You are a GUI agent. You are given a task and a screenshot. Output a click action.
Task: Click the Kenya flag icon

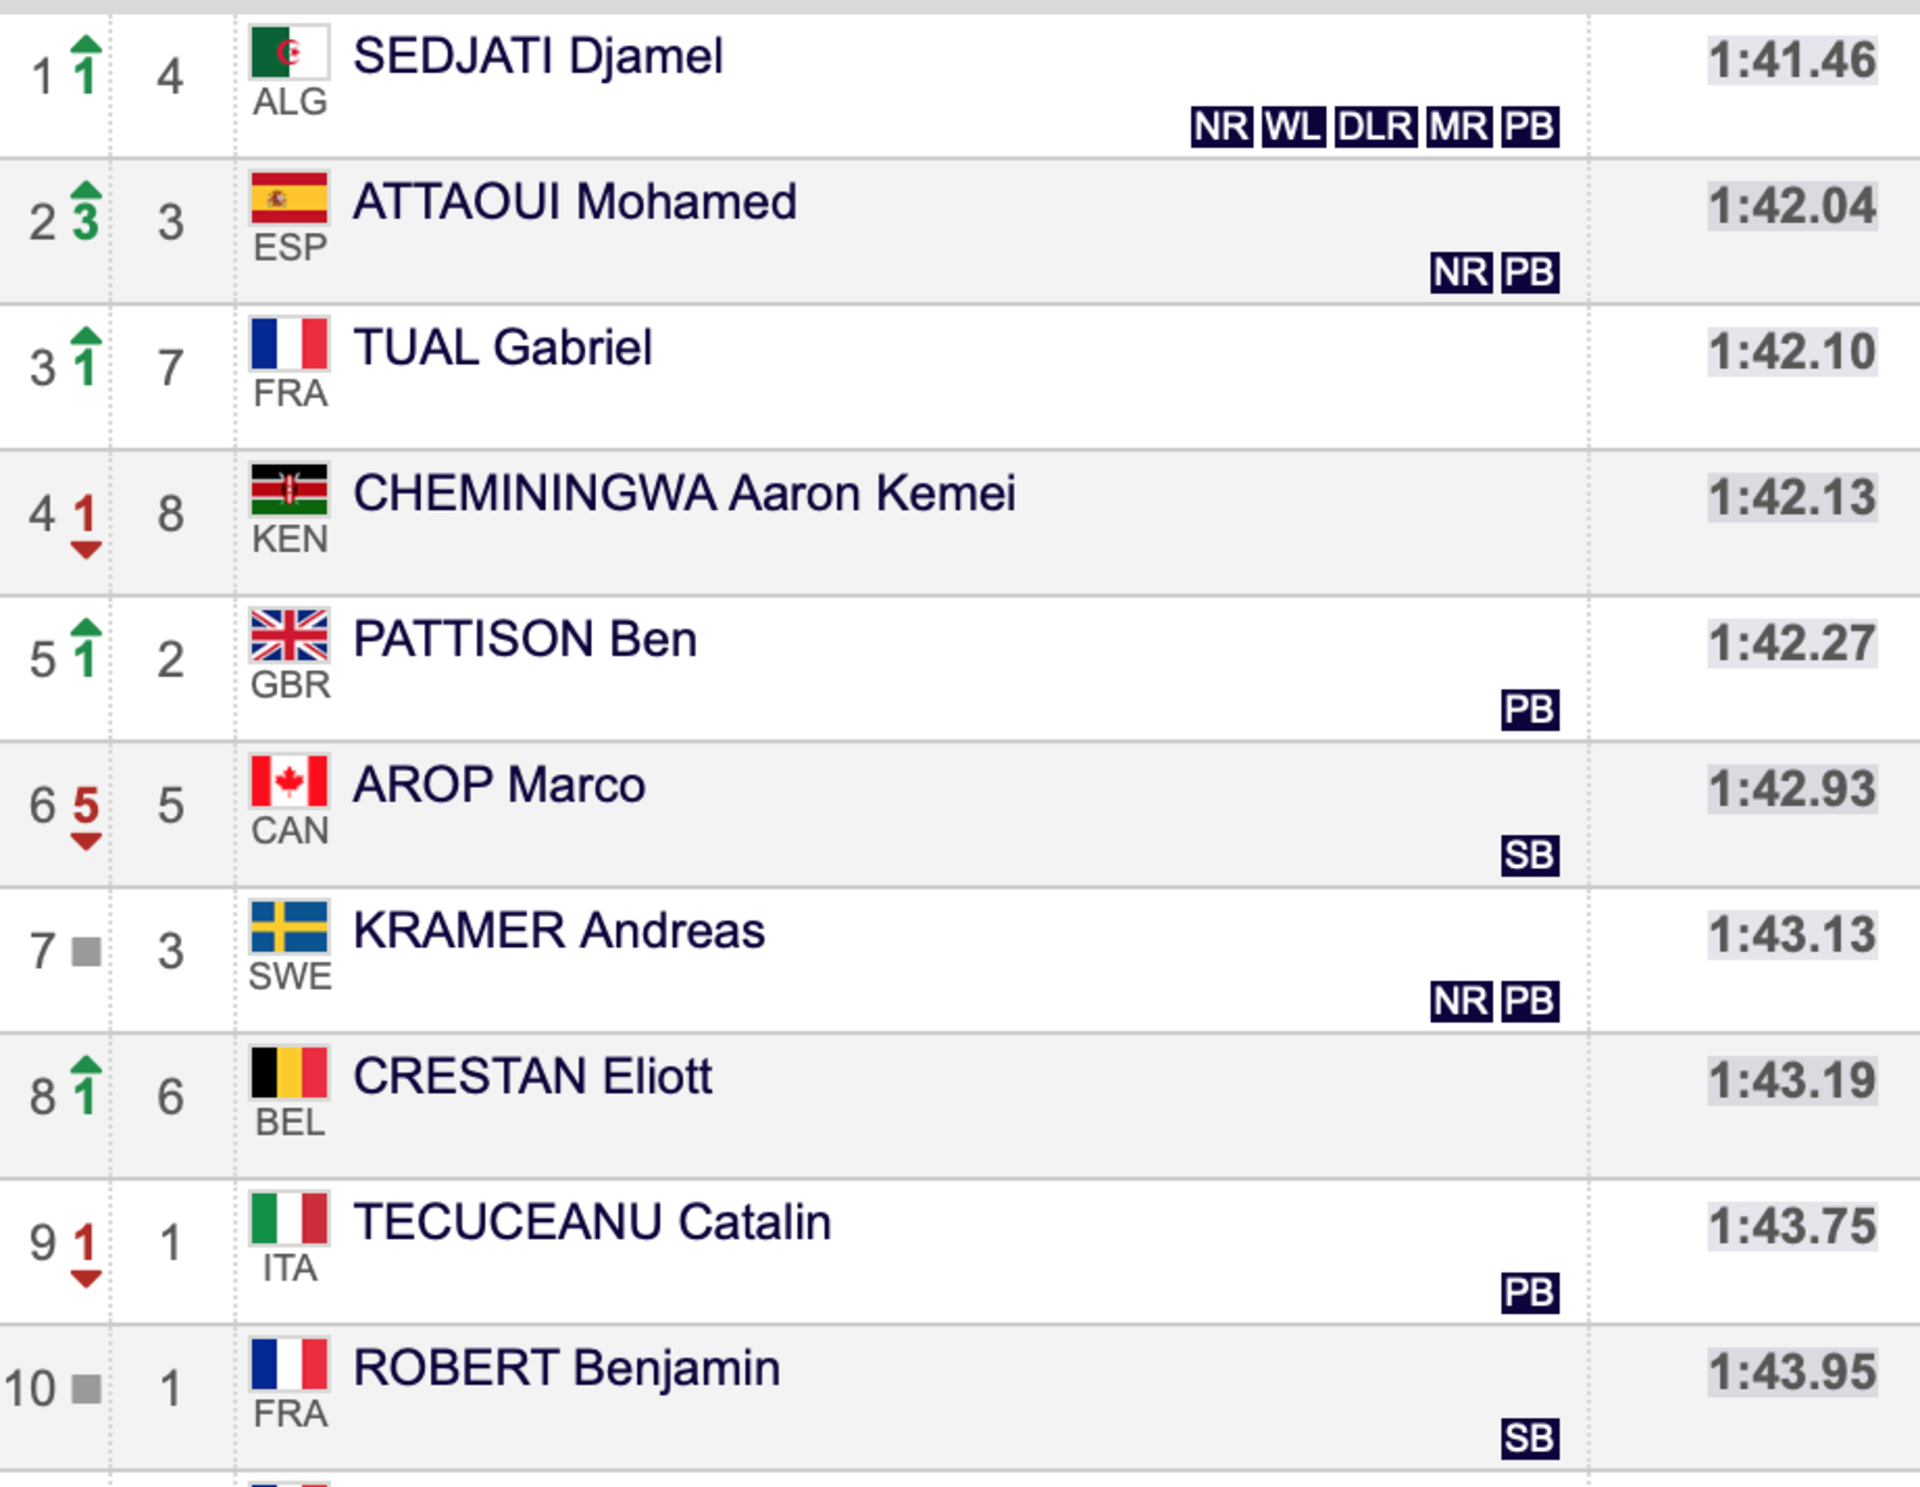(x=289, y=490)
